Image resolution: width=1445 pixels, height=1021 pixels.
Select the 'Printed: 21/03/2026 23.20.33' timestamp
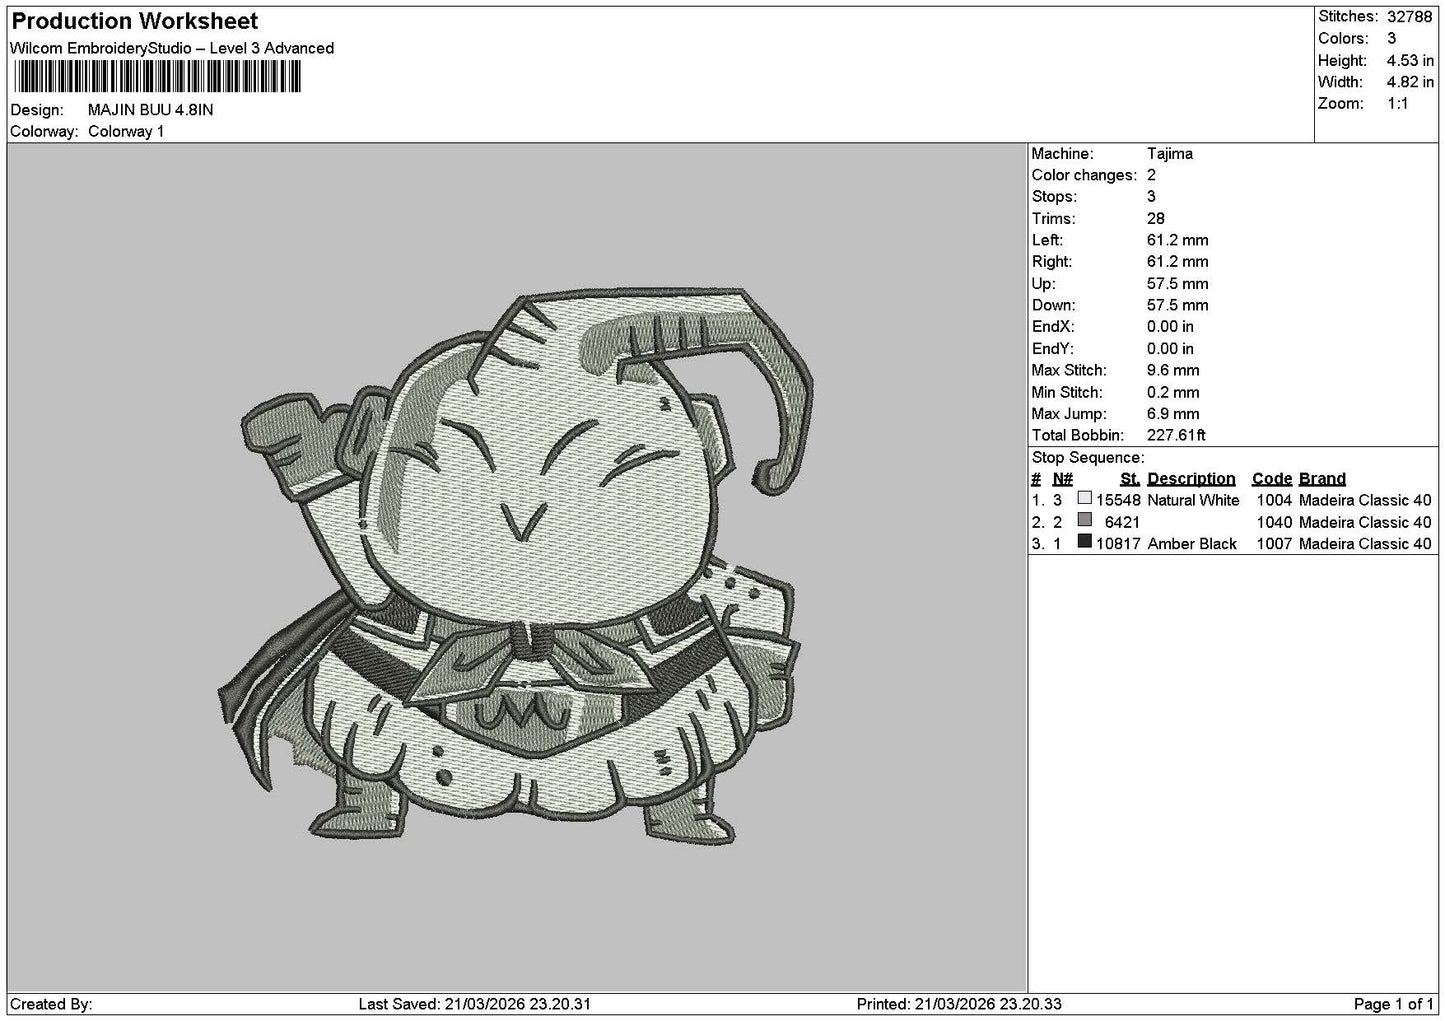(959, 1005)
